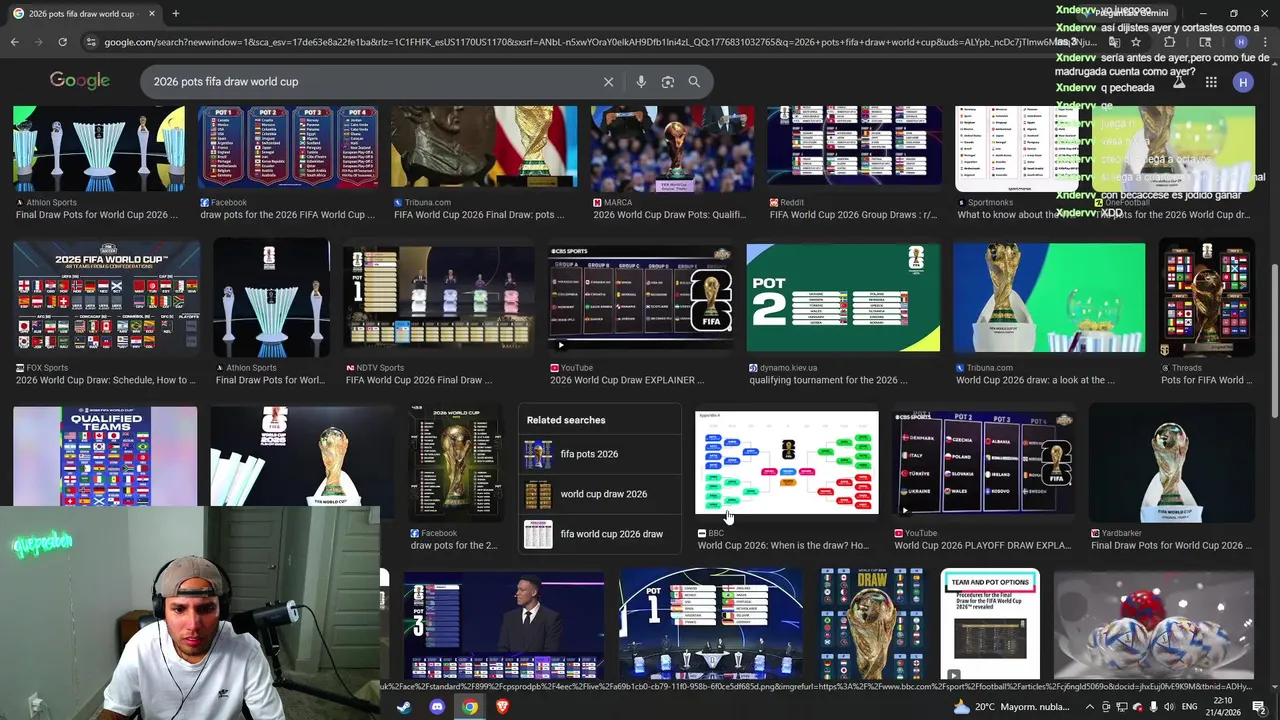
Task: Open Google apps grid menu
Action: tap(1211, 82)
